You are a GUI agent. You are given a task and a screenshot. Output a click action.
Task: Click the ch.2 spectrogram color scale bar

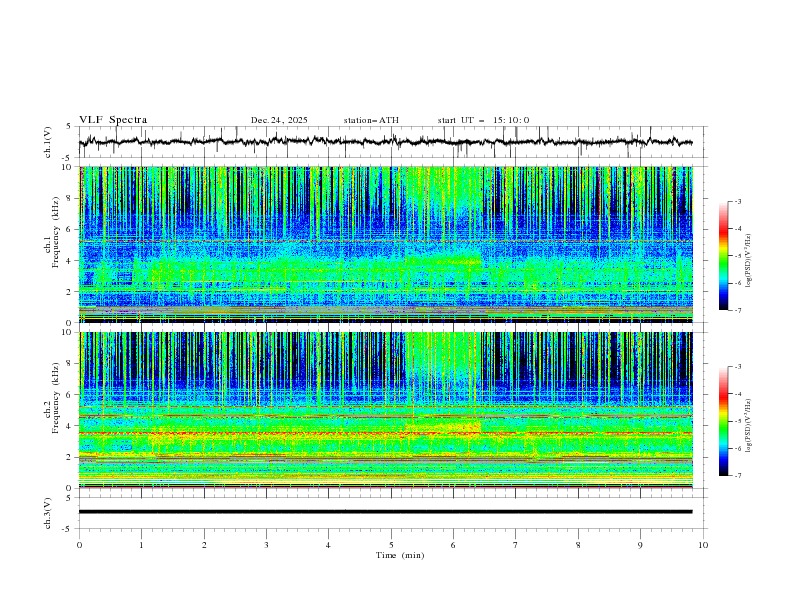724,421
